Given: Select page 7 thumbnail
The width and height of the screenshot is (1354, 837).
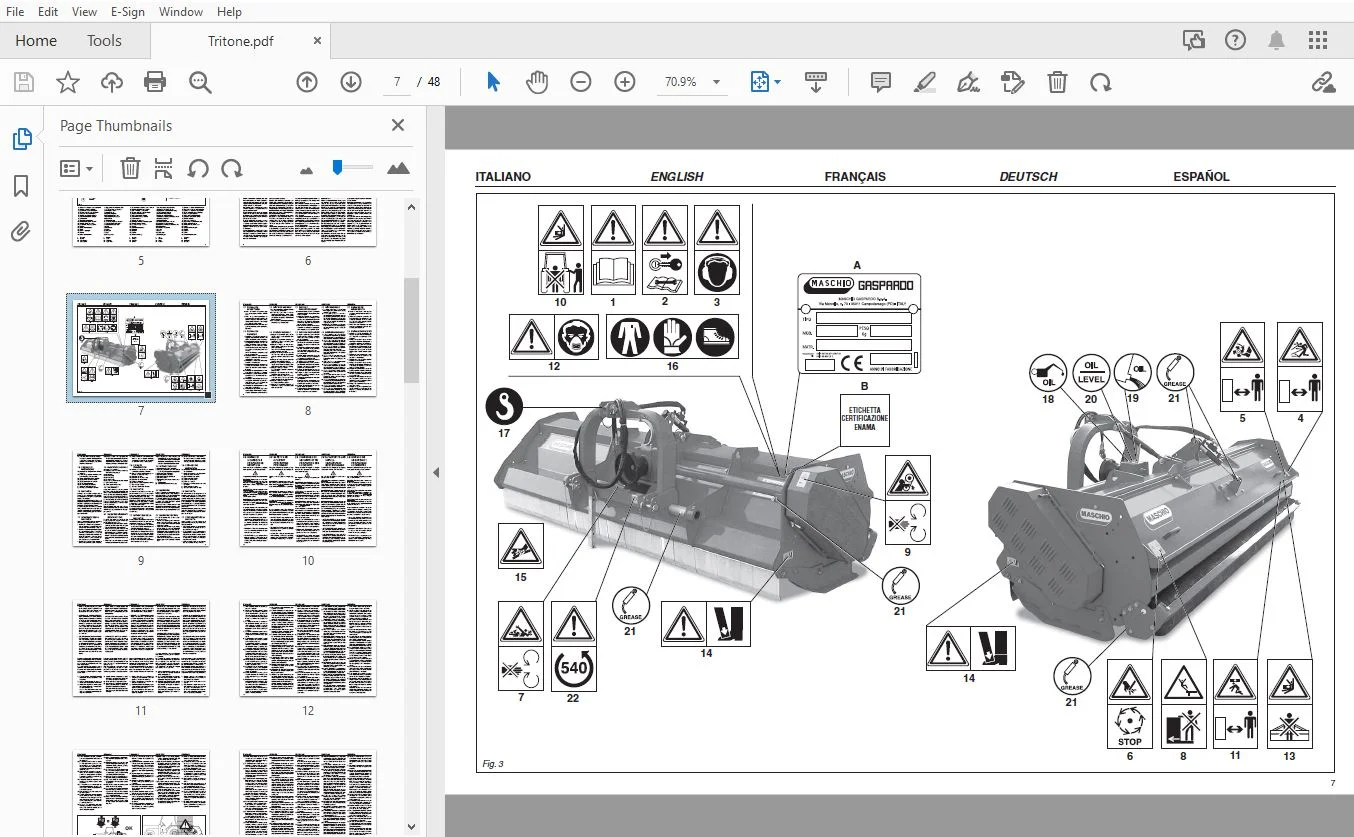Looking at the screenshot, I should pos(141,348).
